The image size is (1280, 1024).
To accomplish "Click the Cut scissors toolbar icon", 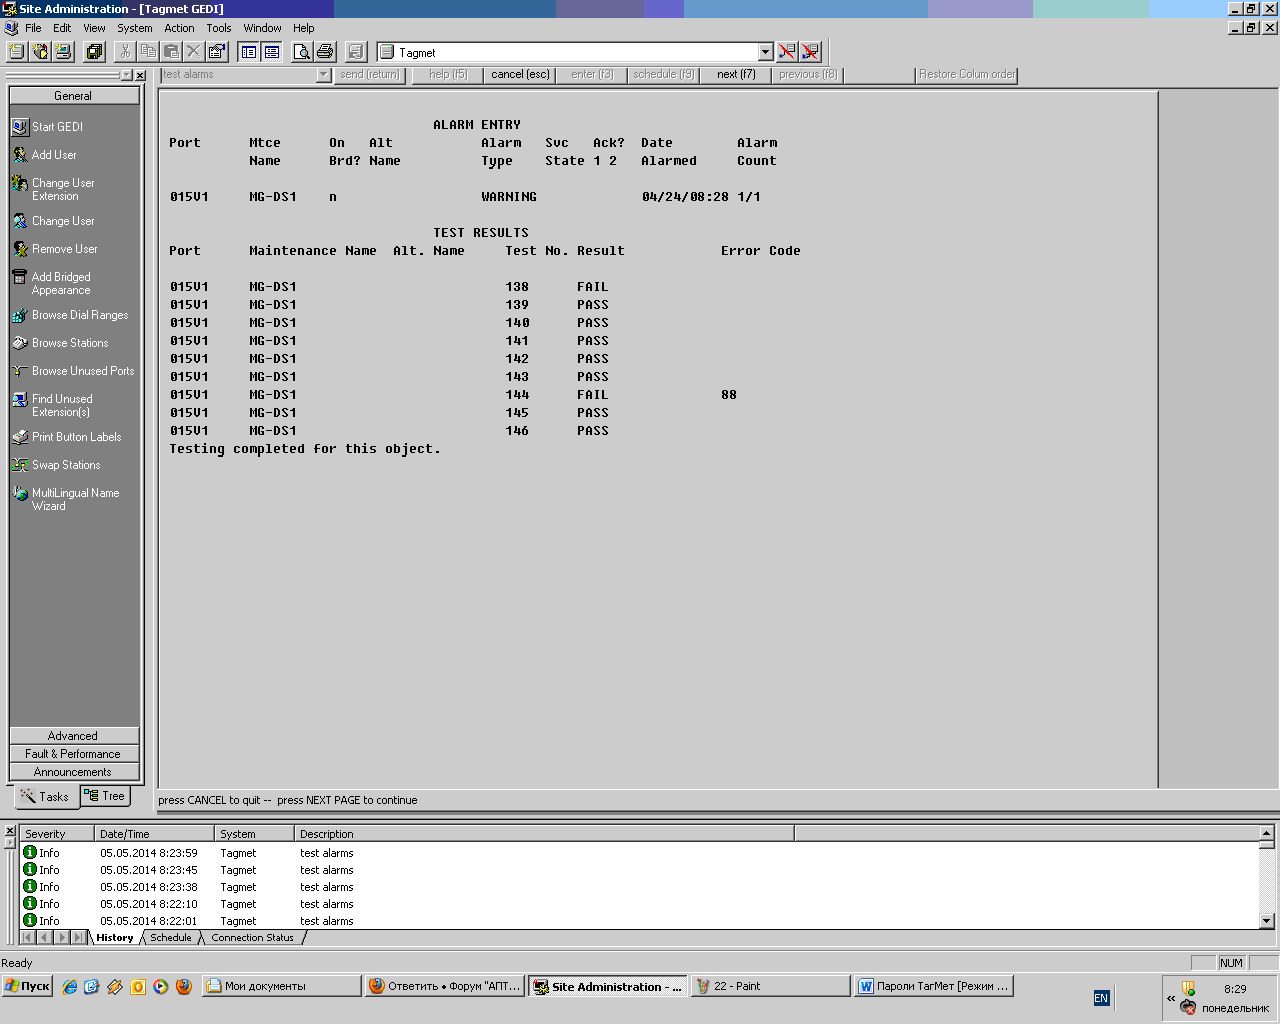I will (125, 51).
